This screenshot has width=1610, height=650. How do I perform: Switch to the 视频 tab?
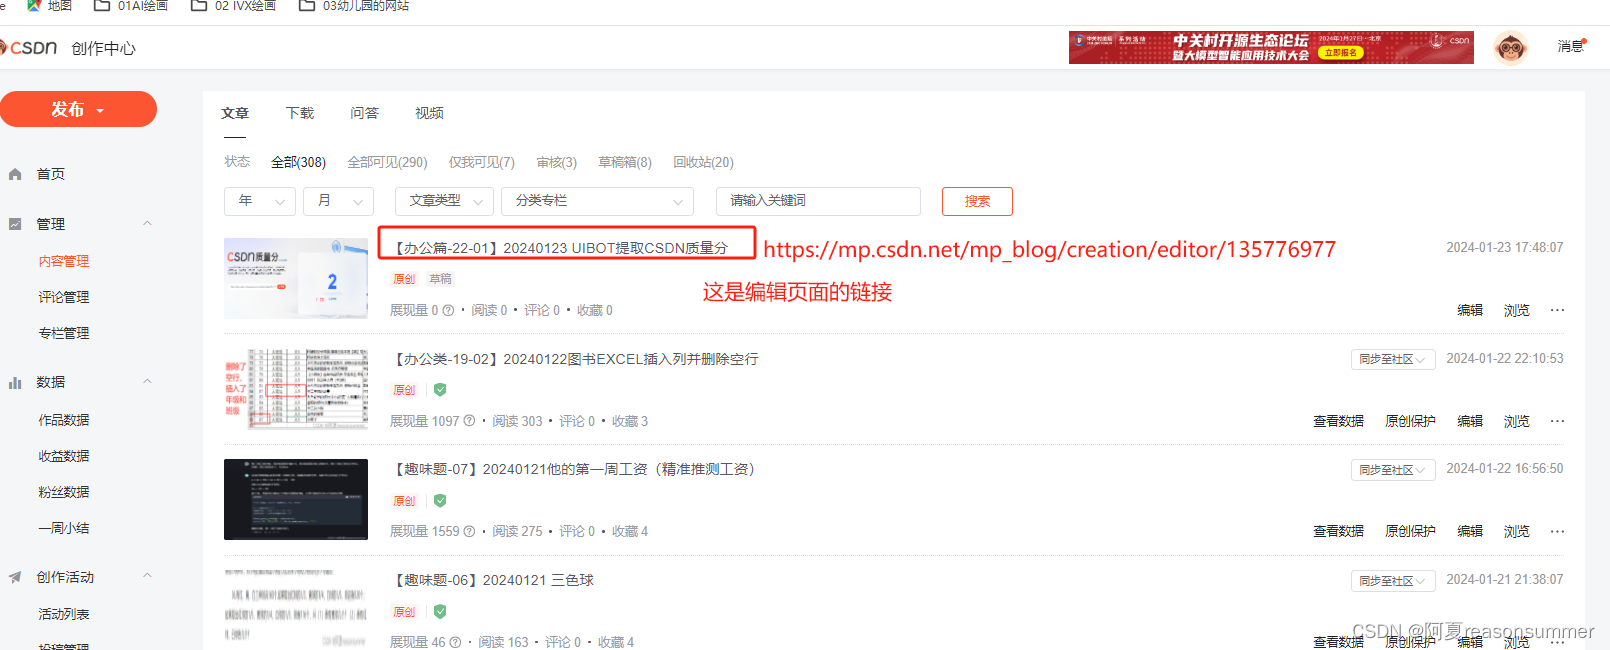tap(430, 113)
